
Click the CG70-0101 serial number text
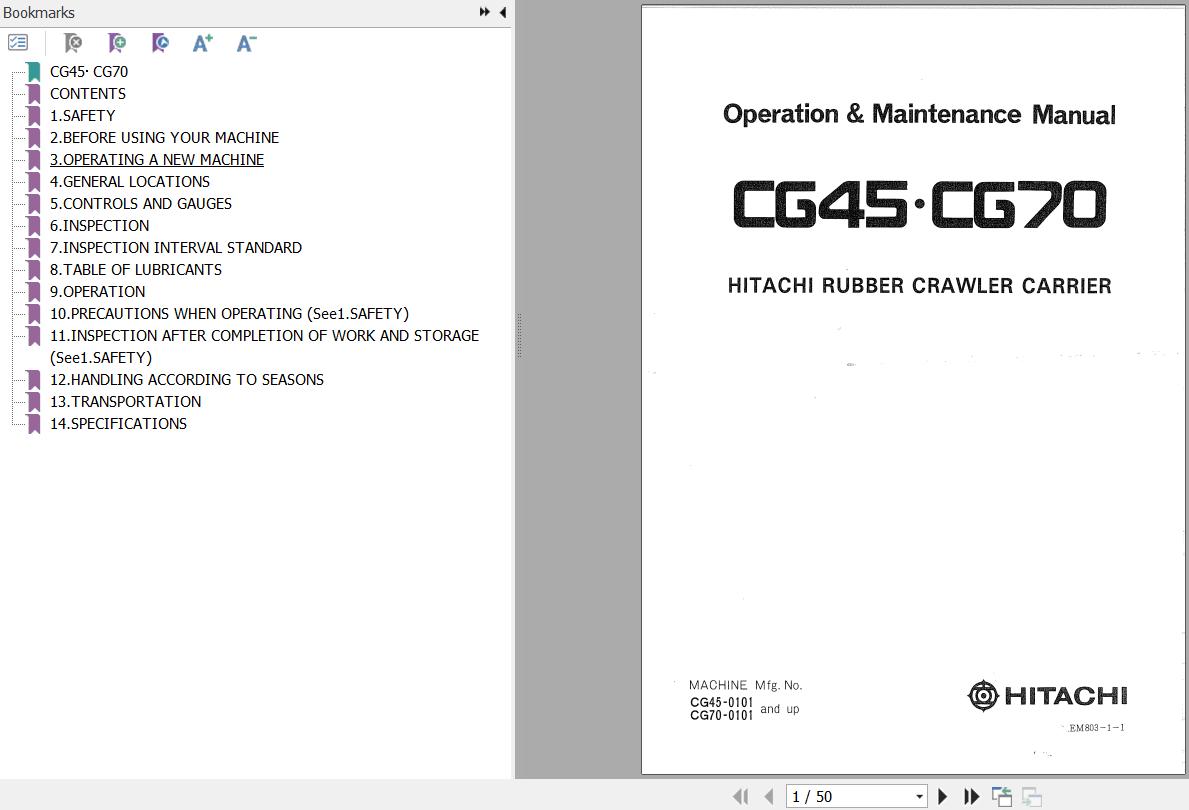pos(721,715)
